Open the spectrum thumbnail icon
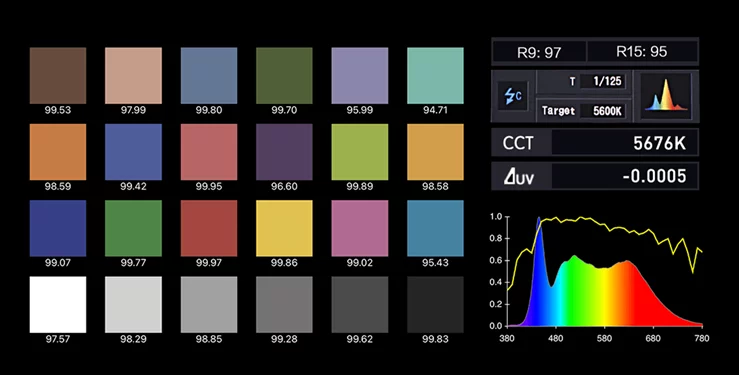Image resolution: width=739 pixels, height=375 pixels. tap(665, 96)
